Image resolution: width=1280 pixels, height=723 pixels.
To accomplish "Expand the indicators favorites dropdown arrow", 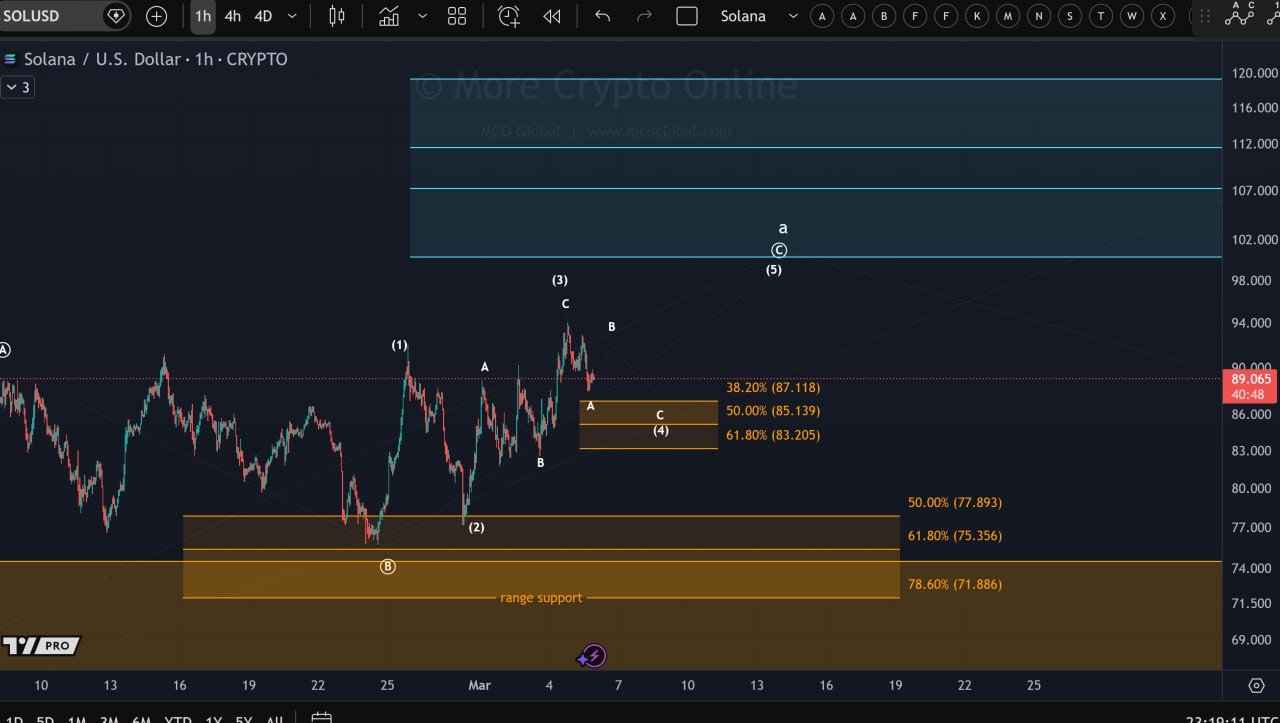I will [x=422, y=16].
